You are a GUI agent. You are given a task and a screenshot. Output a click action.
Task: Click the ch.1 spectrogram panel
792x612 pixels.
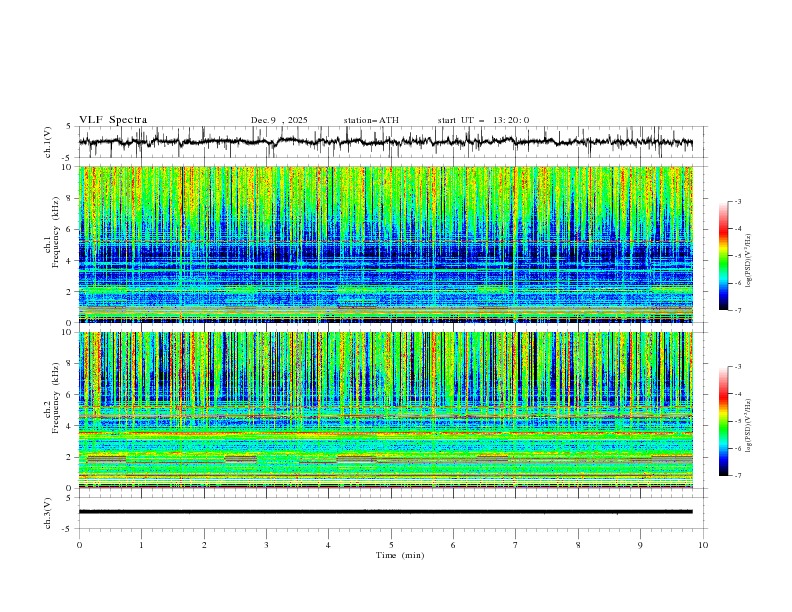(386, 244)
